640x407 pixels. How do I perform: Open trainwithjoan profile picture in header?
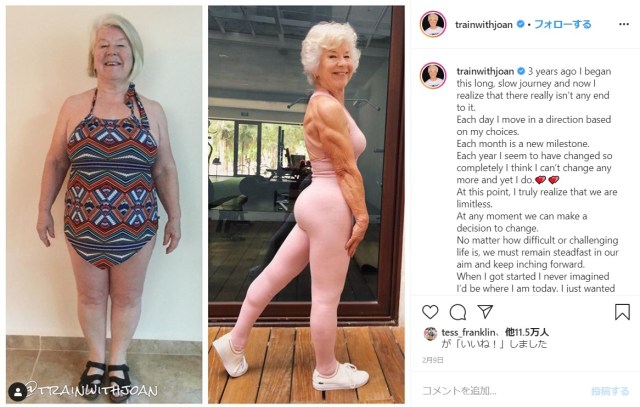433,24
